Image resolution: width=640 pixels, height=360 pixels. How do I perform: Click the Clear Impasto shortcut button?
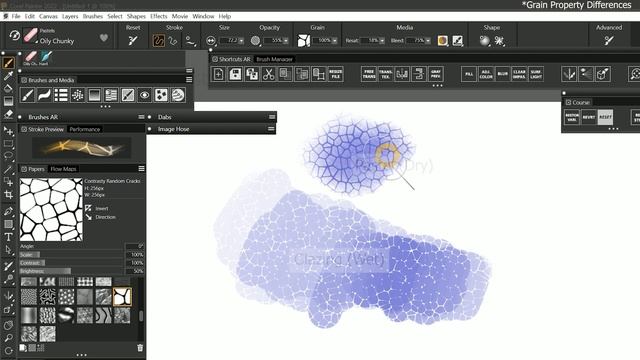point(519,74)
